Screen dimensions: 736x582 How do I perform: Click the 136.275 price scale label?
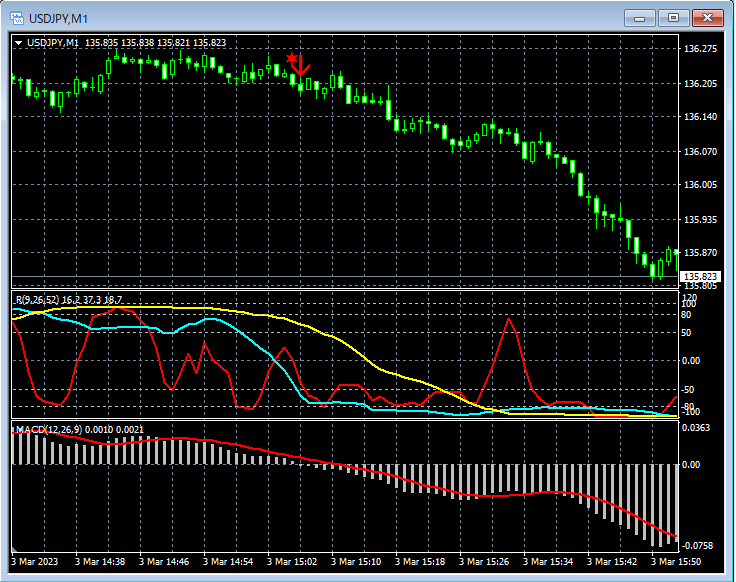pyautogui.click(x=698, y=49)
